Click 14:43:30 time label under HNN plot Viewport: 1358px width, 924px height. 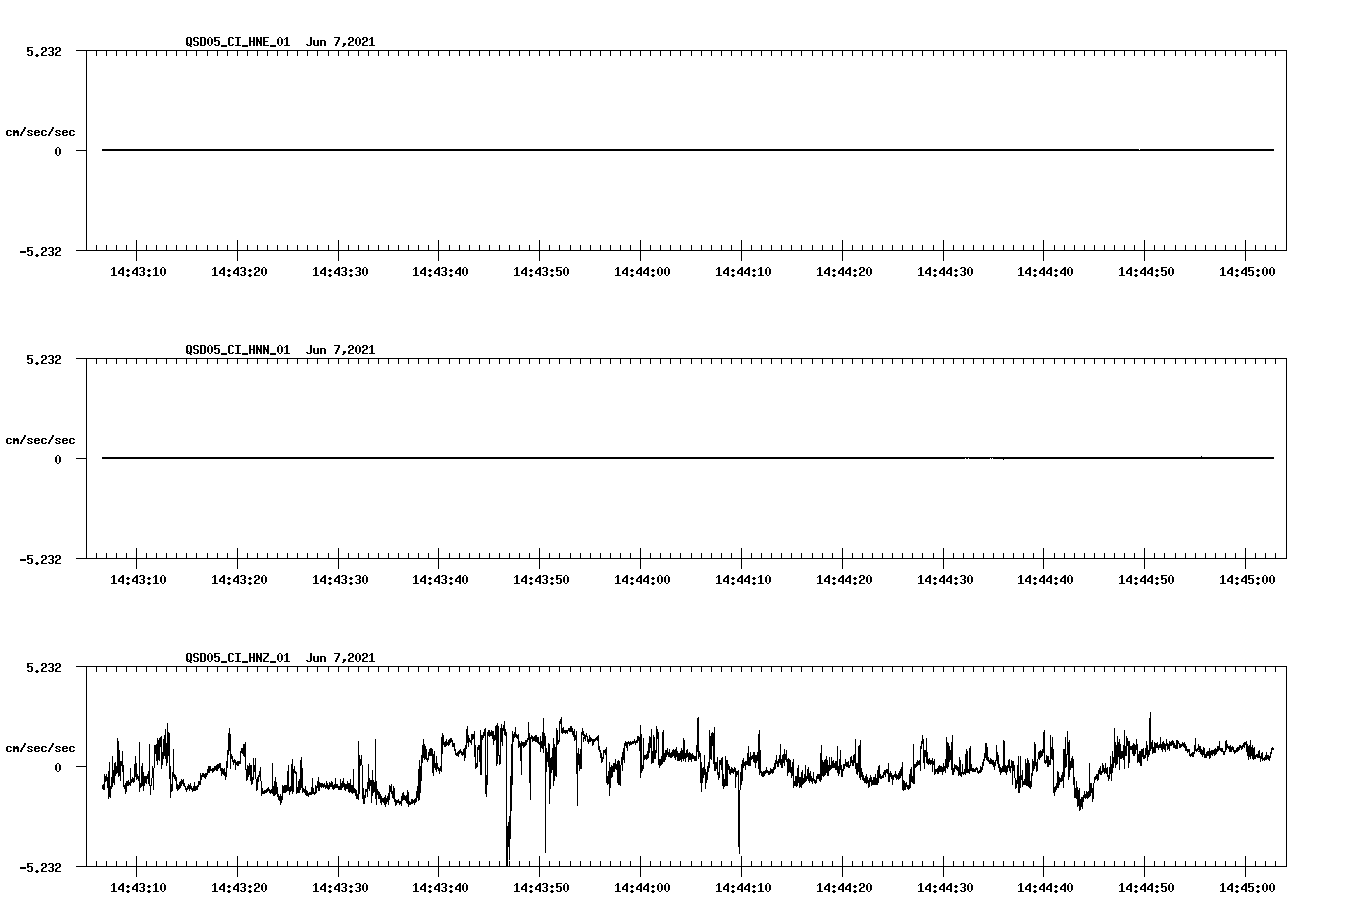pyautogui.click(x=340, y=579)
